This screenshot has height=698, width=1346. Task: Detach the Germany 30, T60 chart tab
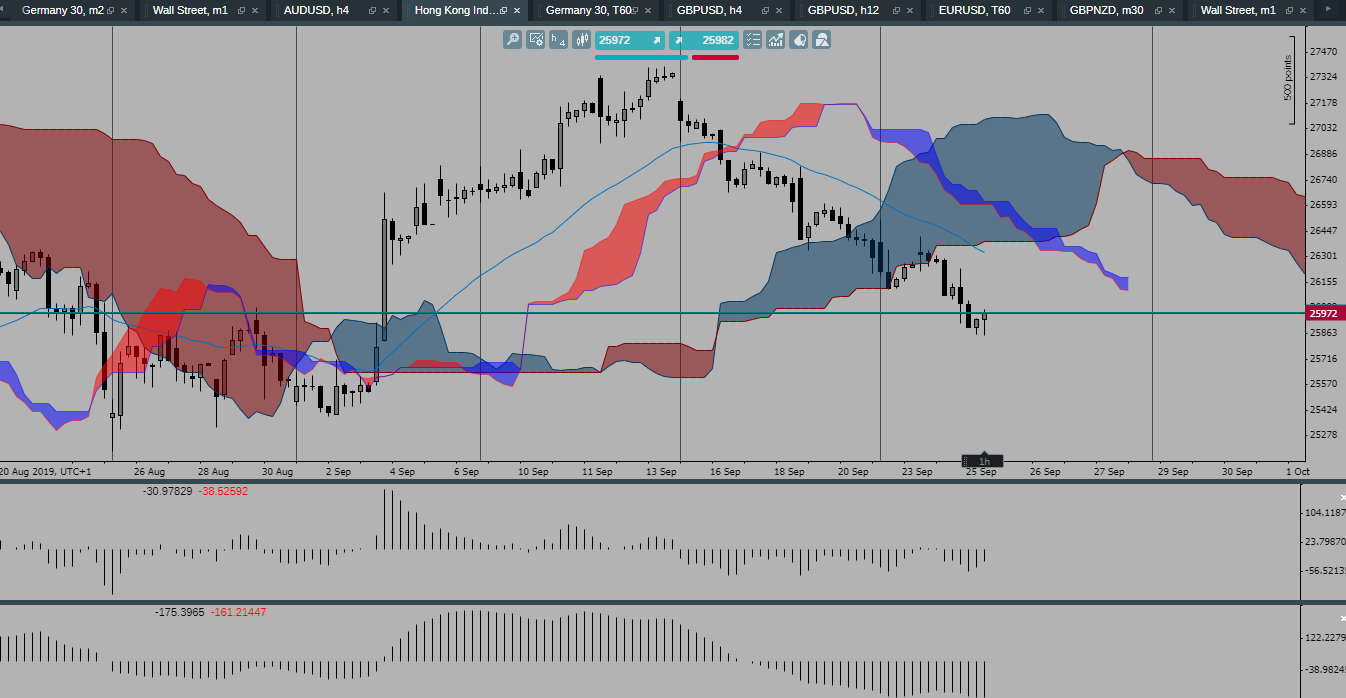(x=635, y=10)
